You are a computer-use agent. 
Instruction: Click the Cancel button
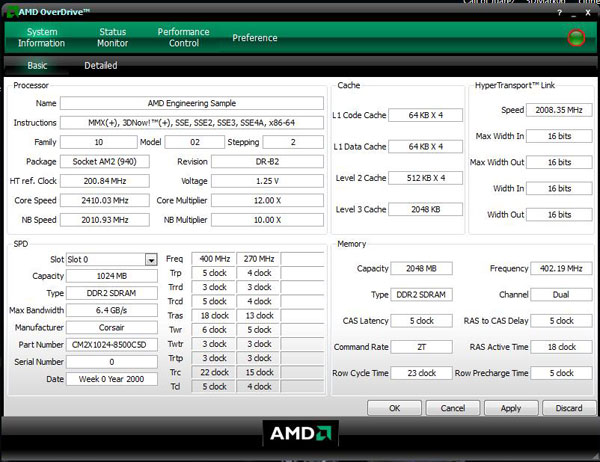point(453,408)
